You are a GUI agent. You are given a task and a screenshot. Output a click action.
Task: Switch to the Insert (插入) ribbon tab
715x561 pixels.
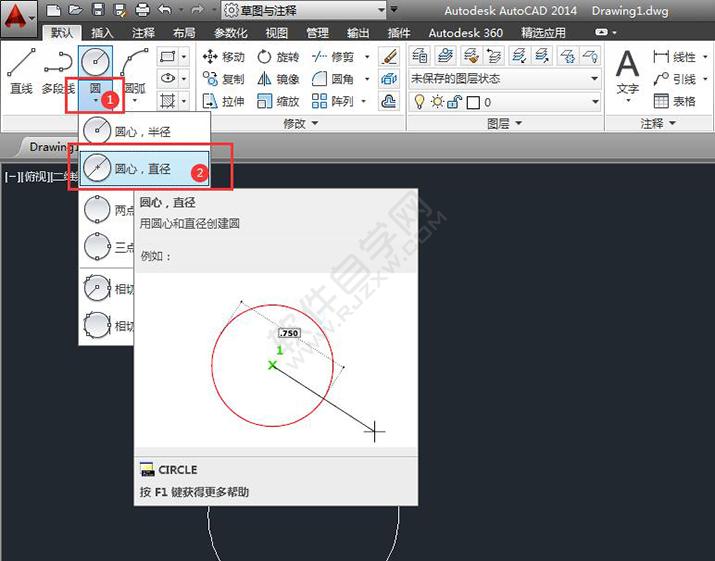tap(102, 33)
